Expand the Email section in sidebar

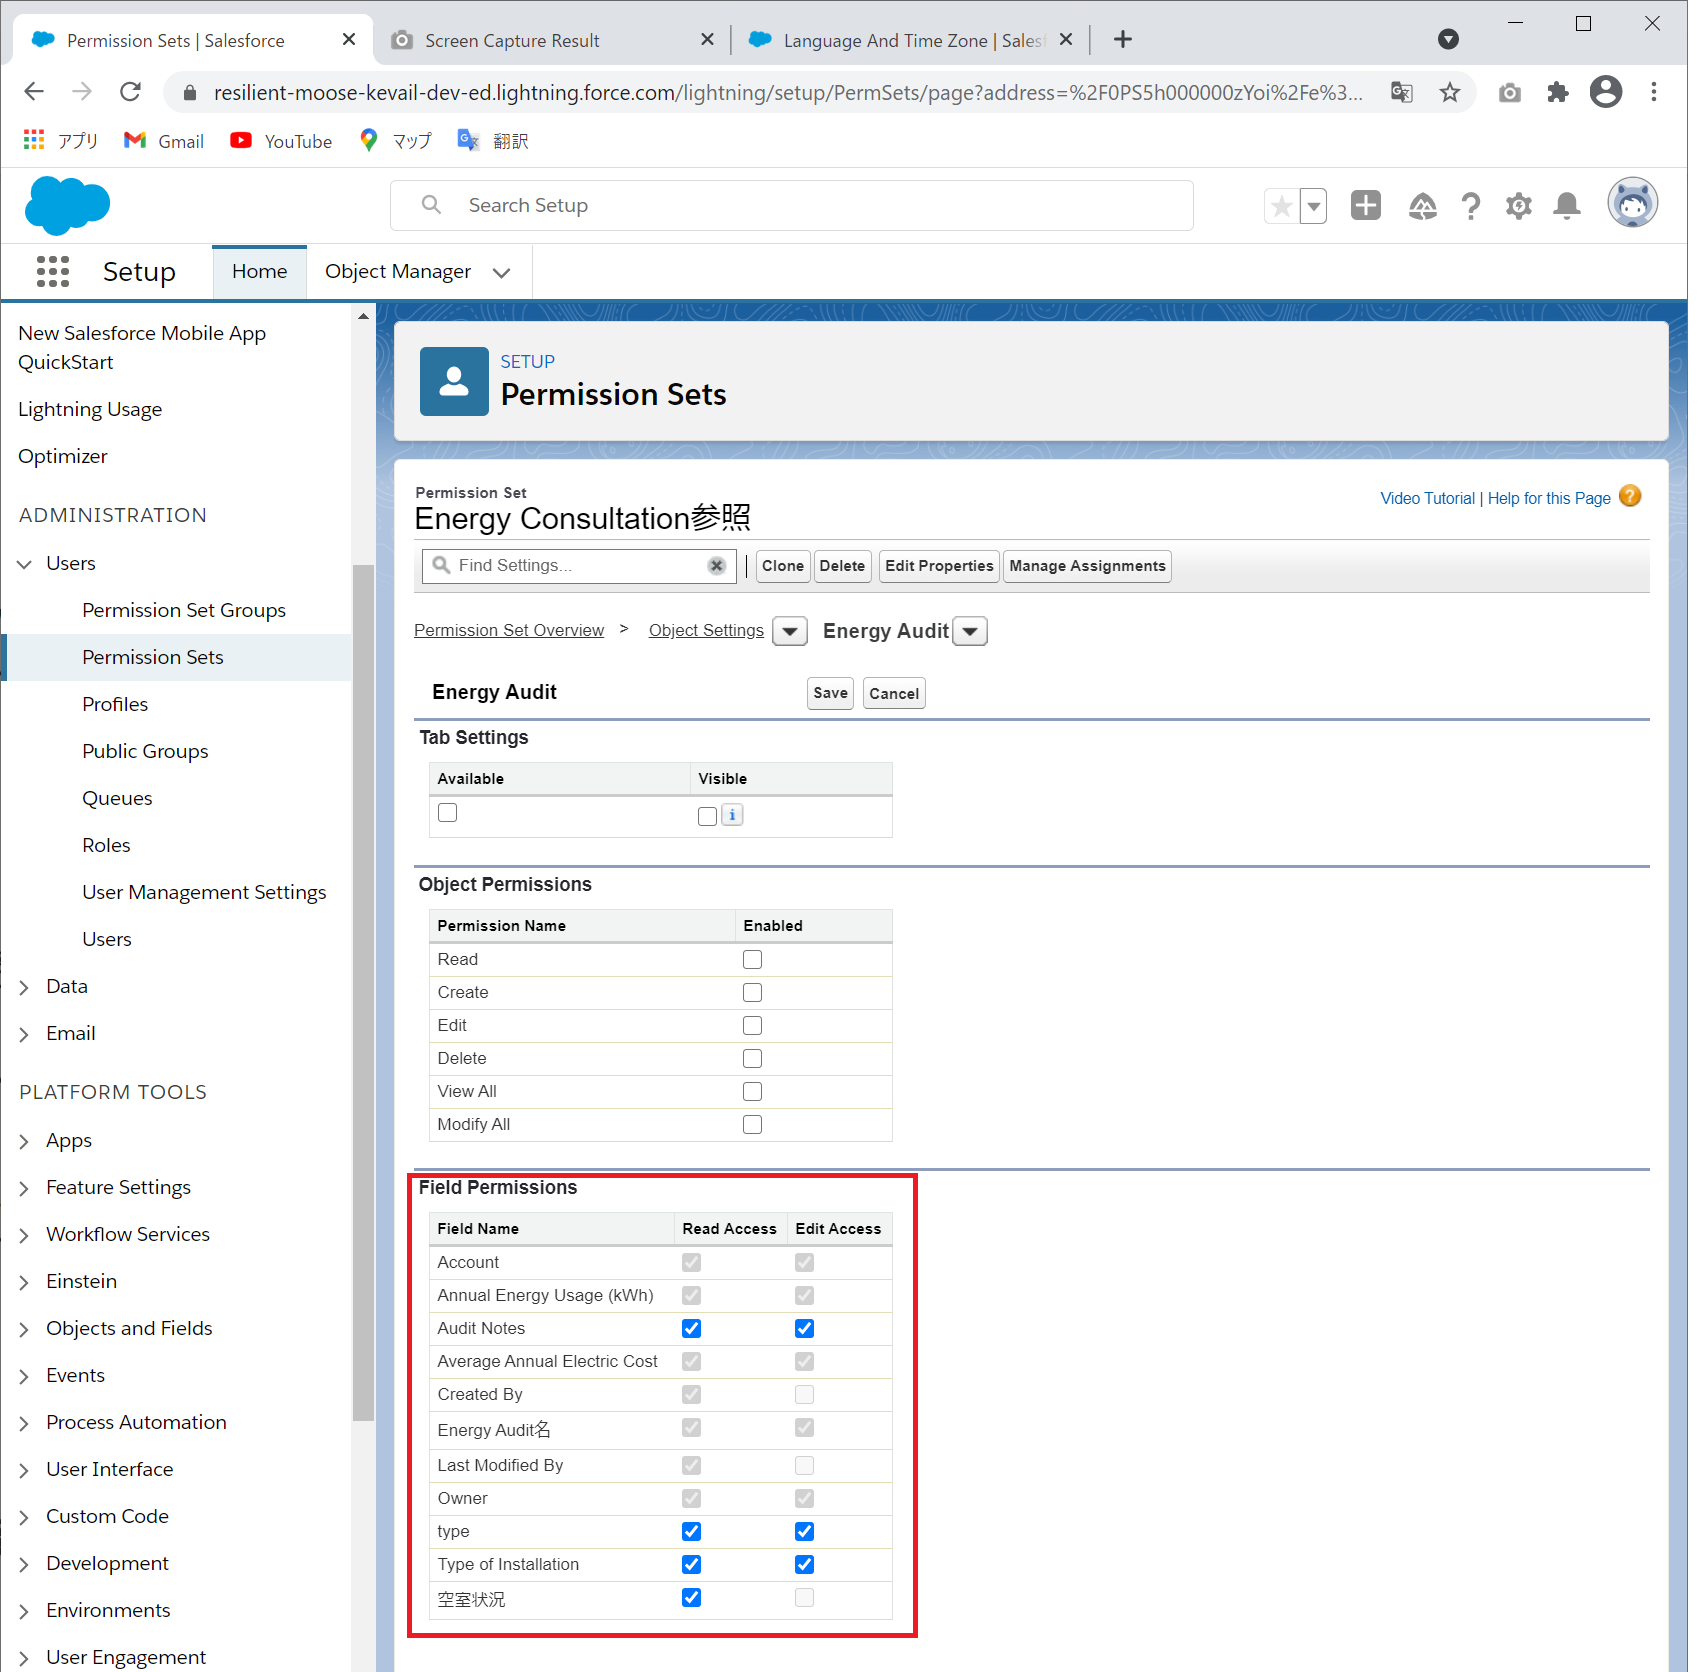pos(24,1034)
